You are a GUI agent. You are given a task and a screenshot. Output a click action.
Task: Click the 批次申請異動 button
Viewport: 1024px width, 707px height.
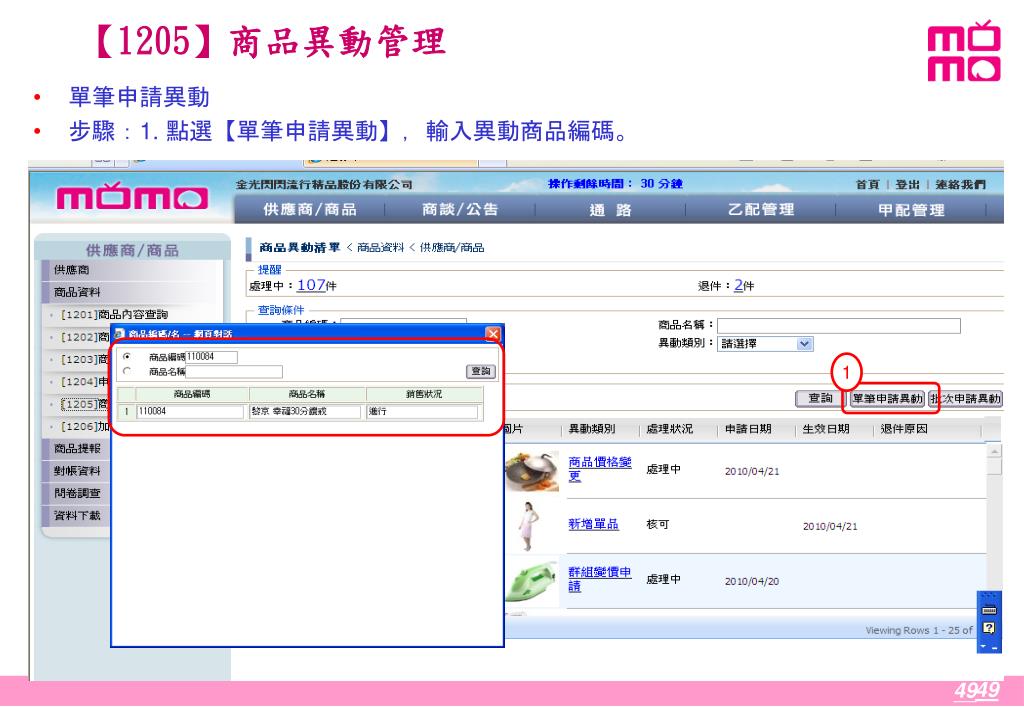965,399
